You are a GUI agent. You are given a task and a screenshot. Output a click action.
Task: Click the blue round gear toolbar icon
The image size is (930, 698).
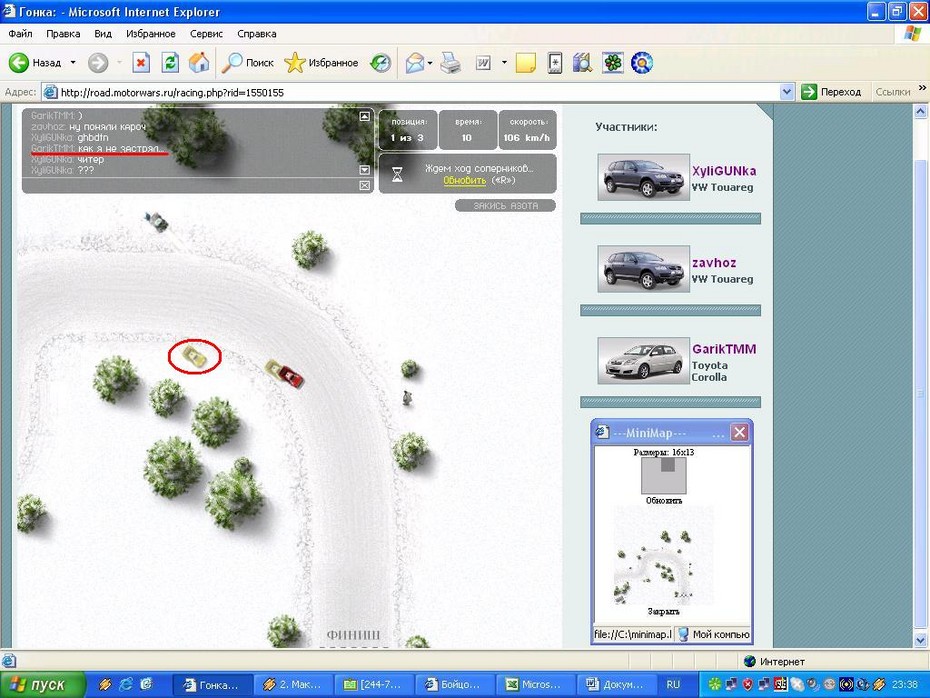click(642, 62)
